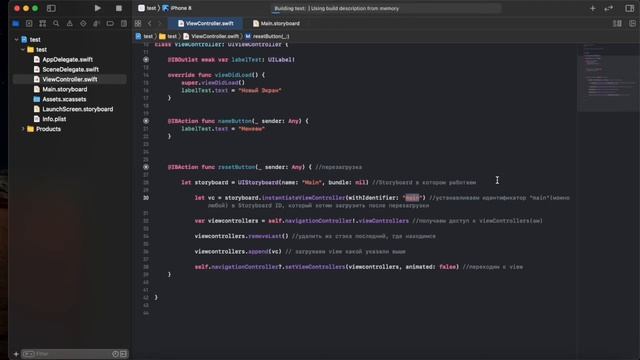The height and width of the screenshot is (360, 640).
Task: Select the test scheme in toolbar
Action: pyautogui.click(x=147, y=8)
